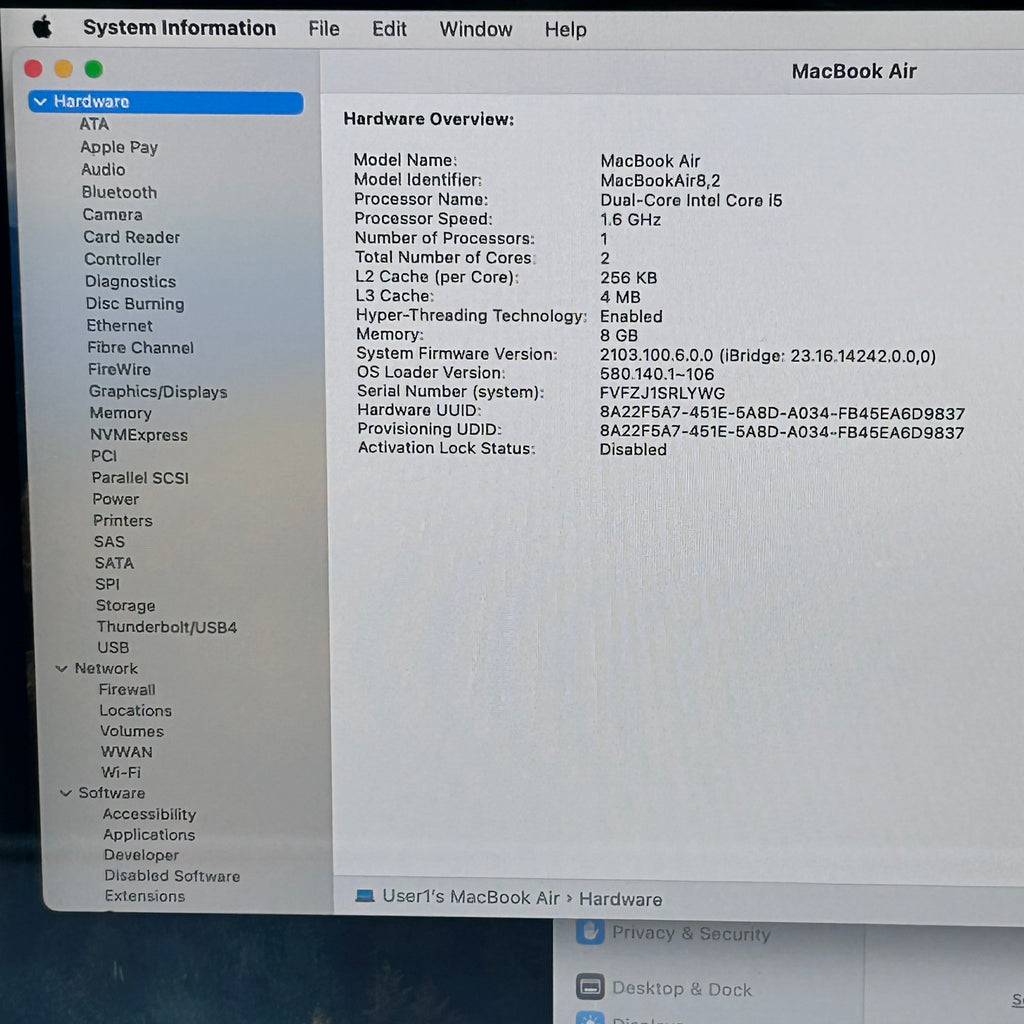This screenshot has width=1024, height=1024.
Task: Select Controller in the sidebar
Action: (122, 259)
